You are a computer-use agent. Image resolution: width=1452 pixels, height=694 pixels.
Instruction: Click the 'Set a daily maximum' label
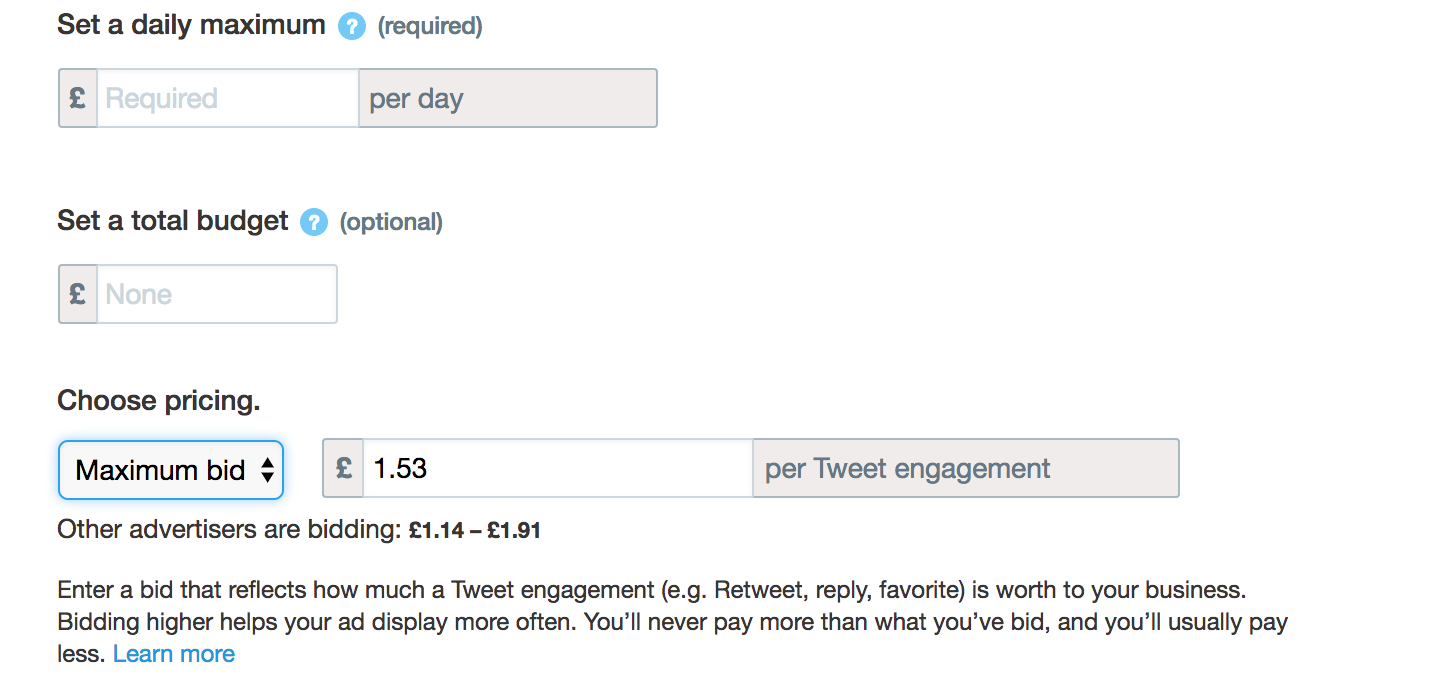(x=191, y=25)
